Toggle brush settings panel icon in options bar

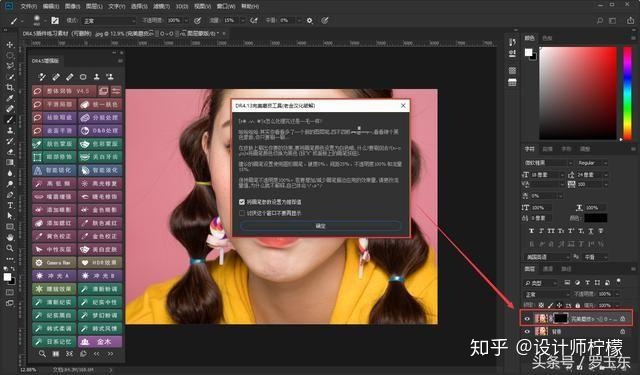pyautogui.click(x=55, y=20)
